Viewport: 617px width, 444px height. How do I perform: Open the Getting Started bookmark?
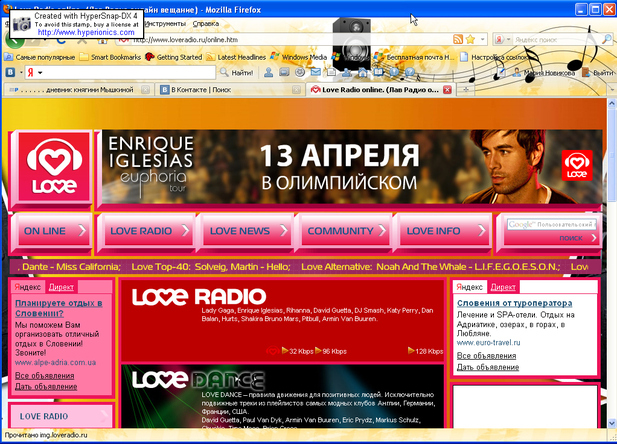(x=174, y=57)
